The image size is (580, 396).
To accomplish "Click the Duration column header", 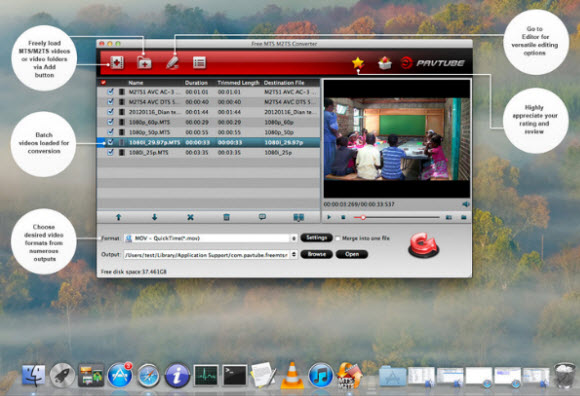I will pos(196,83).
